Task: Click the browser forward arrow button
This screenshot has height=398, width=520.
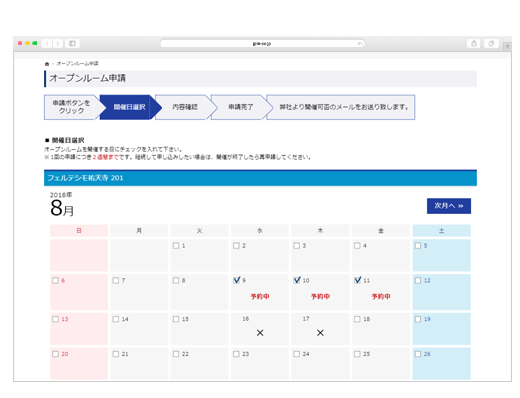Action: 58,43
